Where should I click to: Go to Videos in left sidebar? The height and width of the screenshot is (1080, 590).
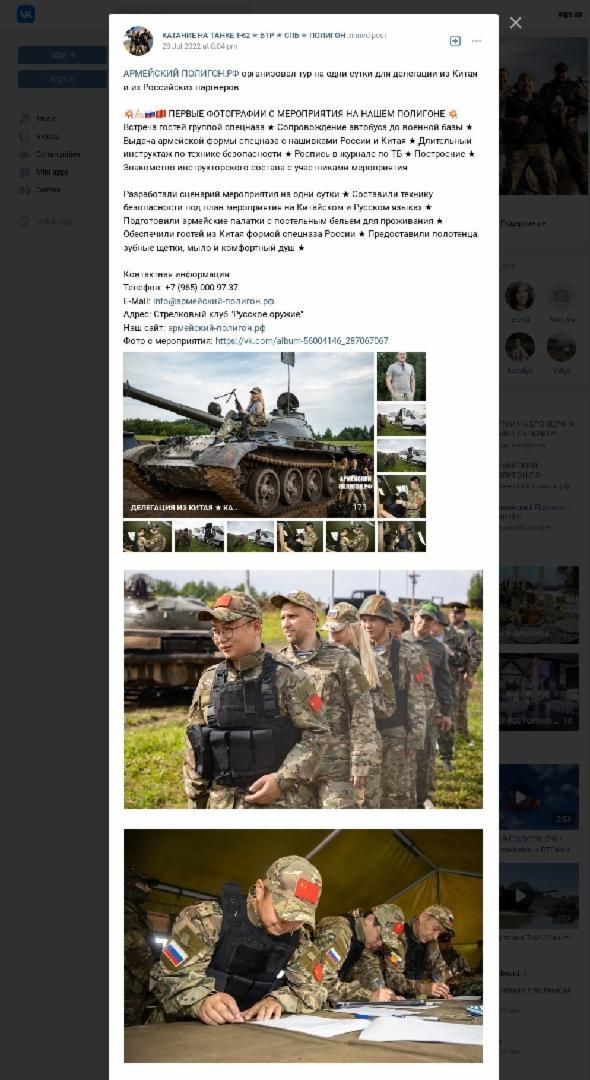click(48, 136)
